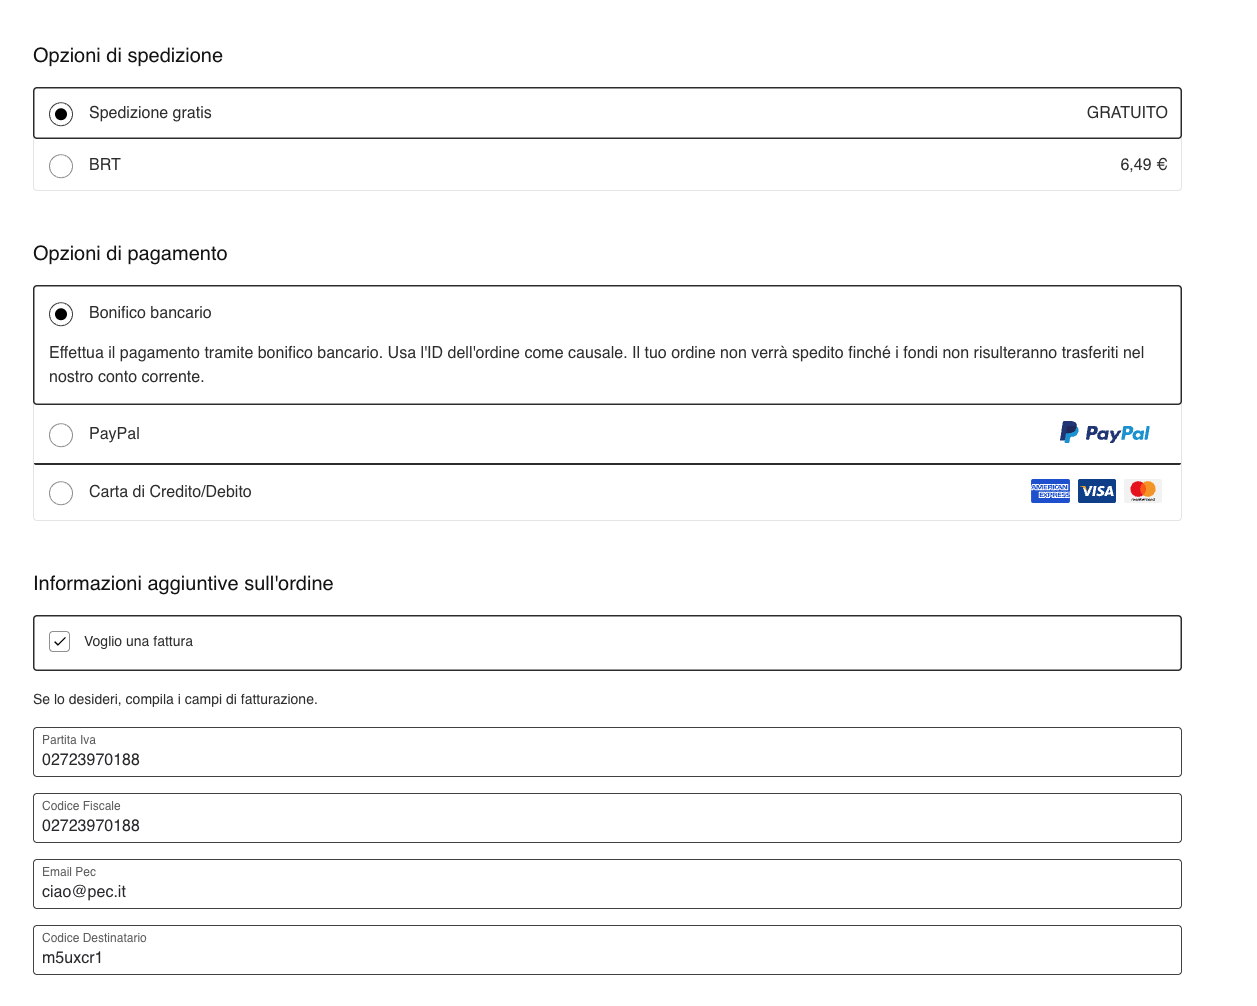Click the Voglio una fattura label

[x=138, y=642]
